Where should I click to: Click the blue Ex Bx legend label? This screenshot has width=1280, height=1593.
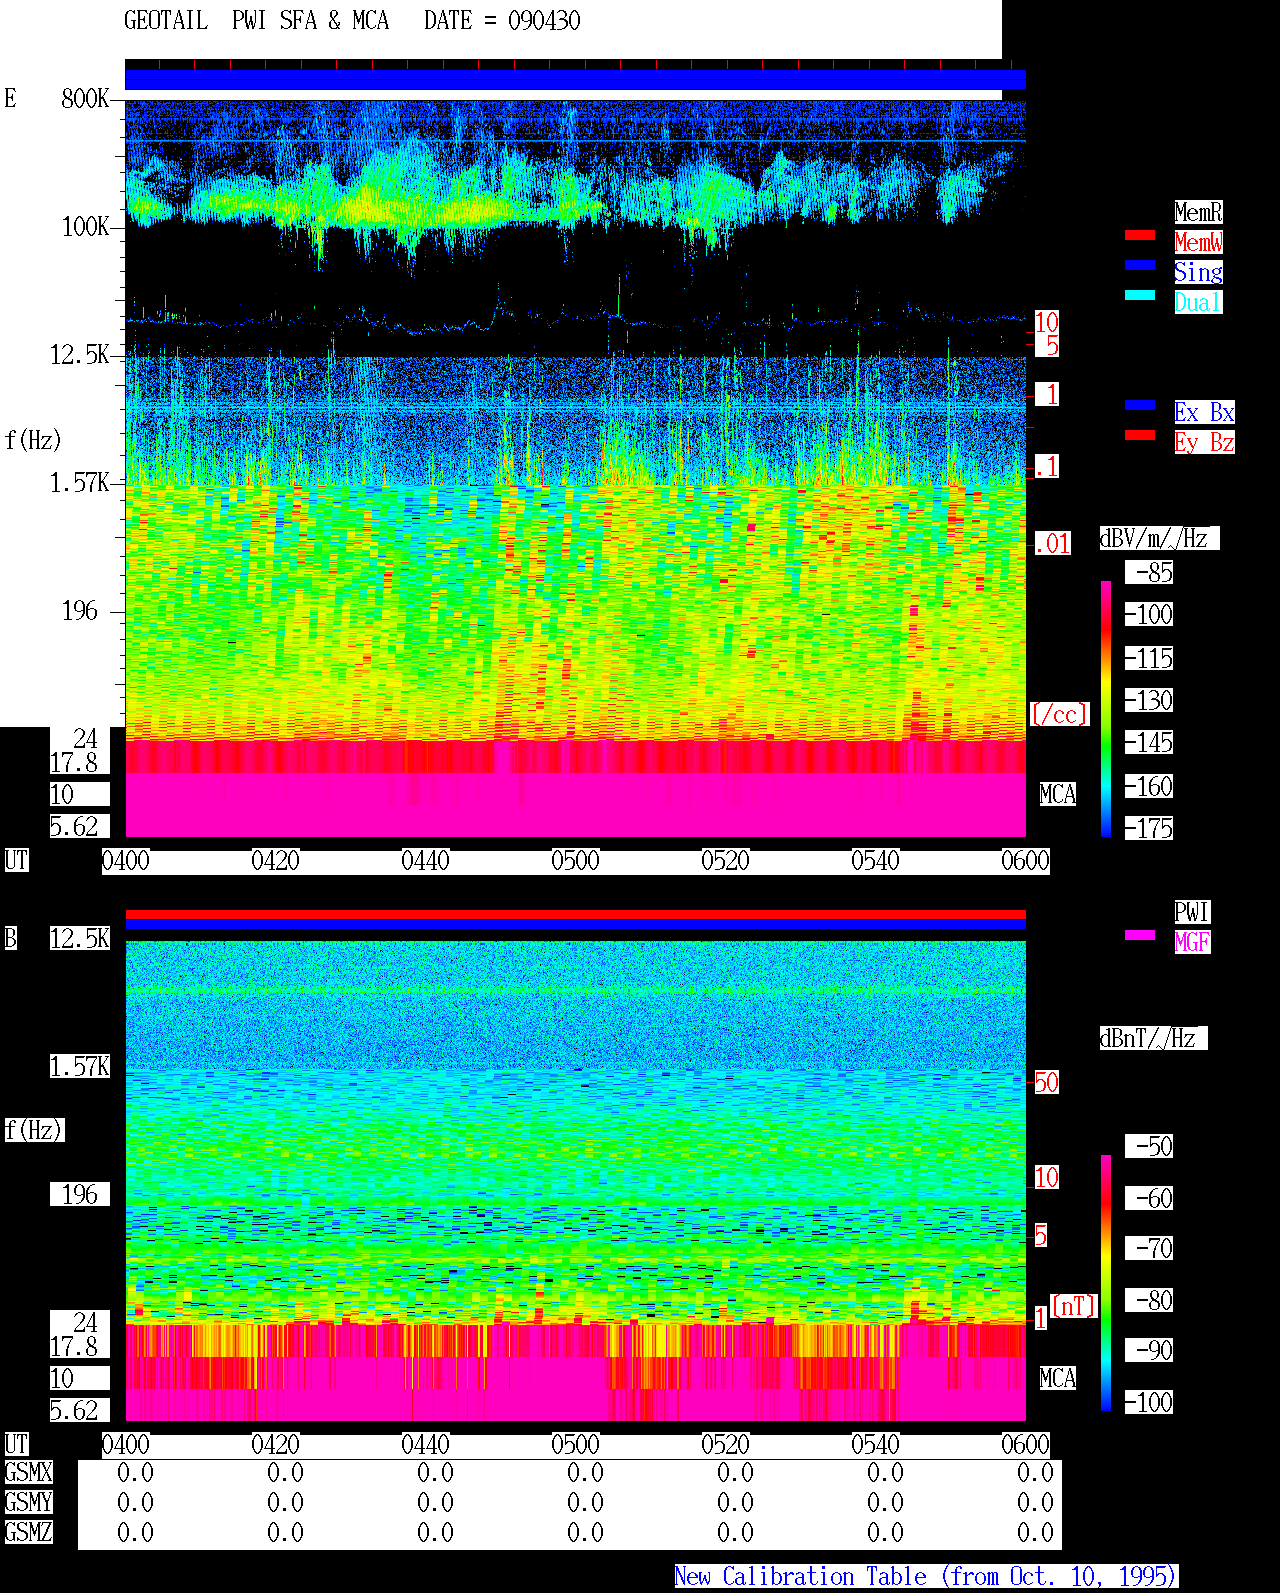pyautogui.click(x=1204, y=412)
